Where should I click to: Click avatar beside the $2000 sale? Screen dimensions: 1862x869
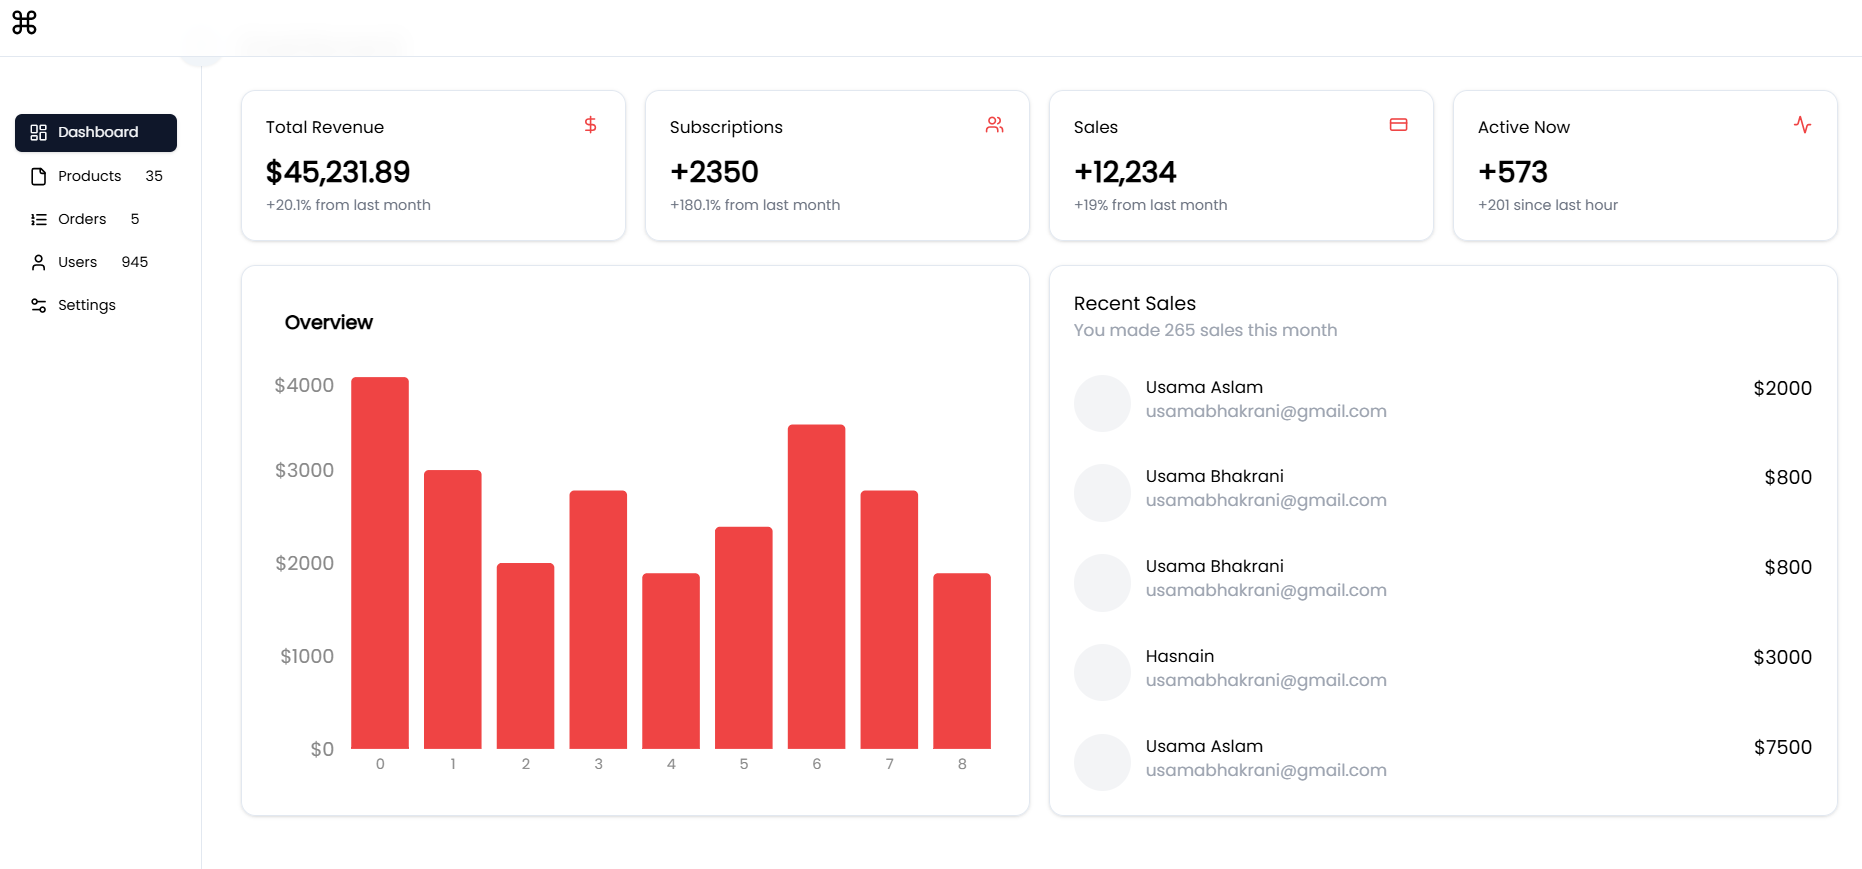1102,403
